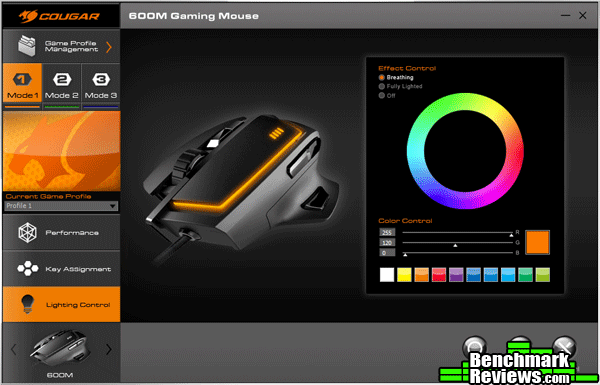Switch to Mode 2 tab
Screen dimensions: 600x385
[62, 83]
